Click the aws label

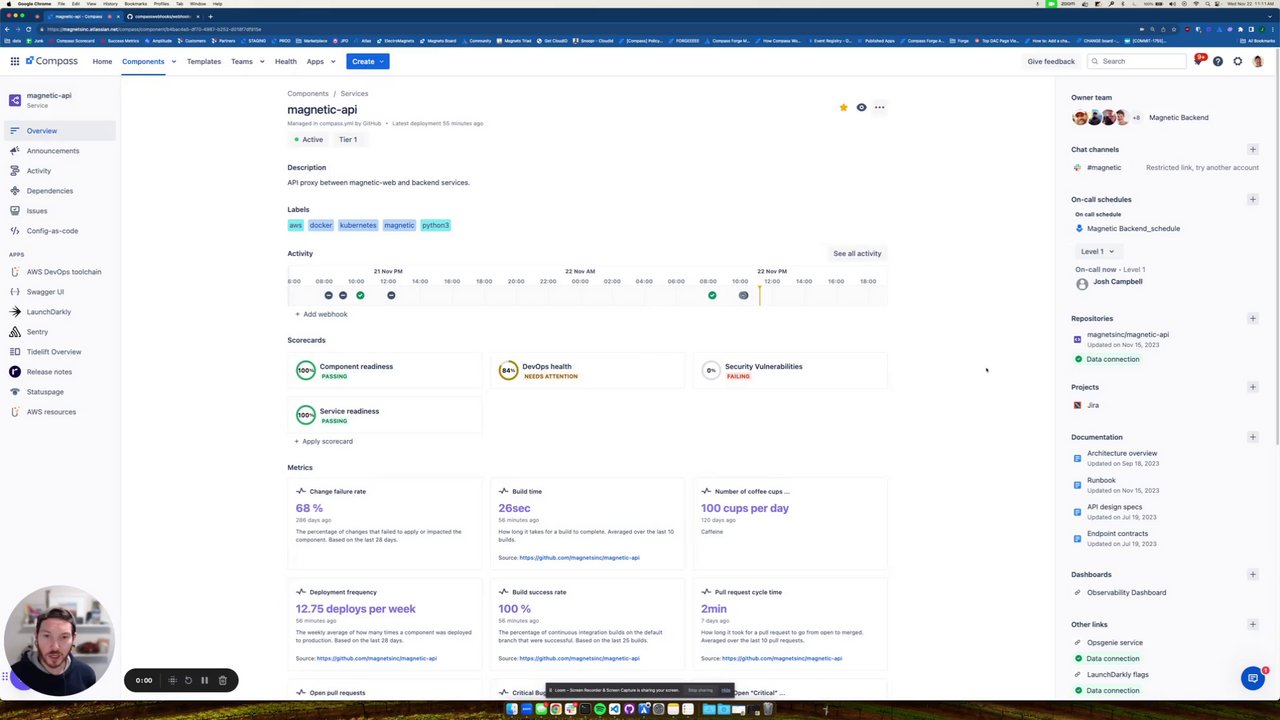(295, 225)
